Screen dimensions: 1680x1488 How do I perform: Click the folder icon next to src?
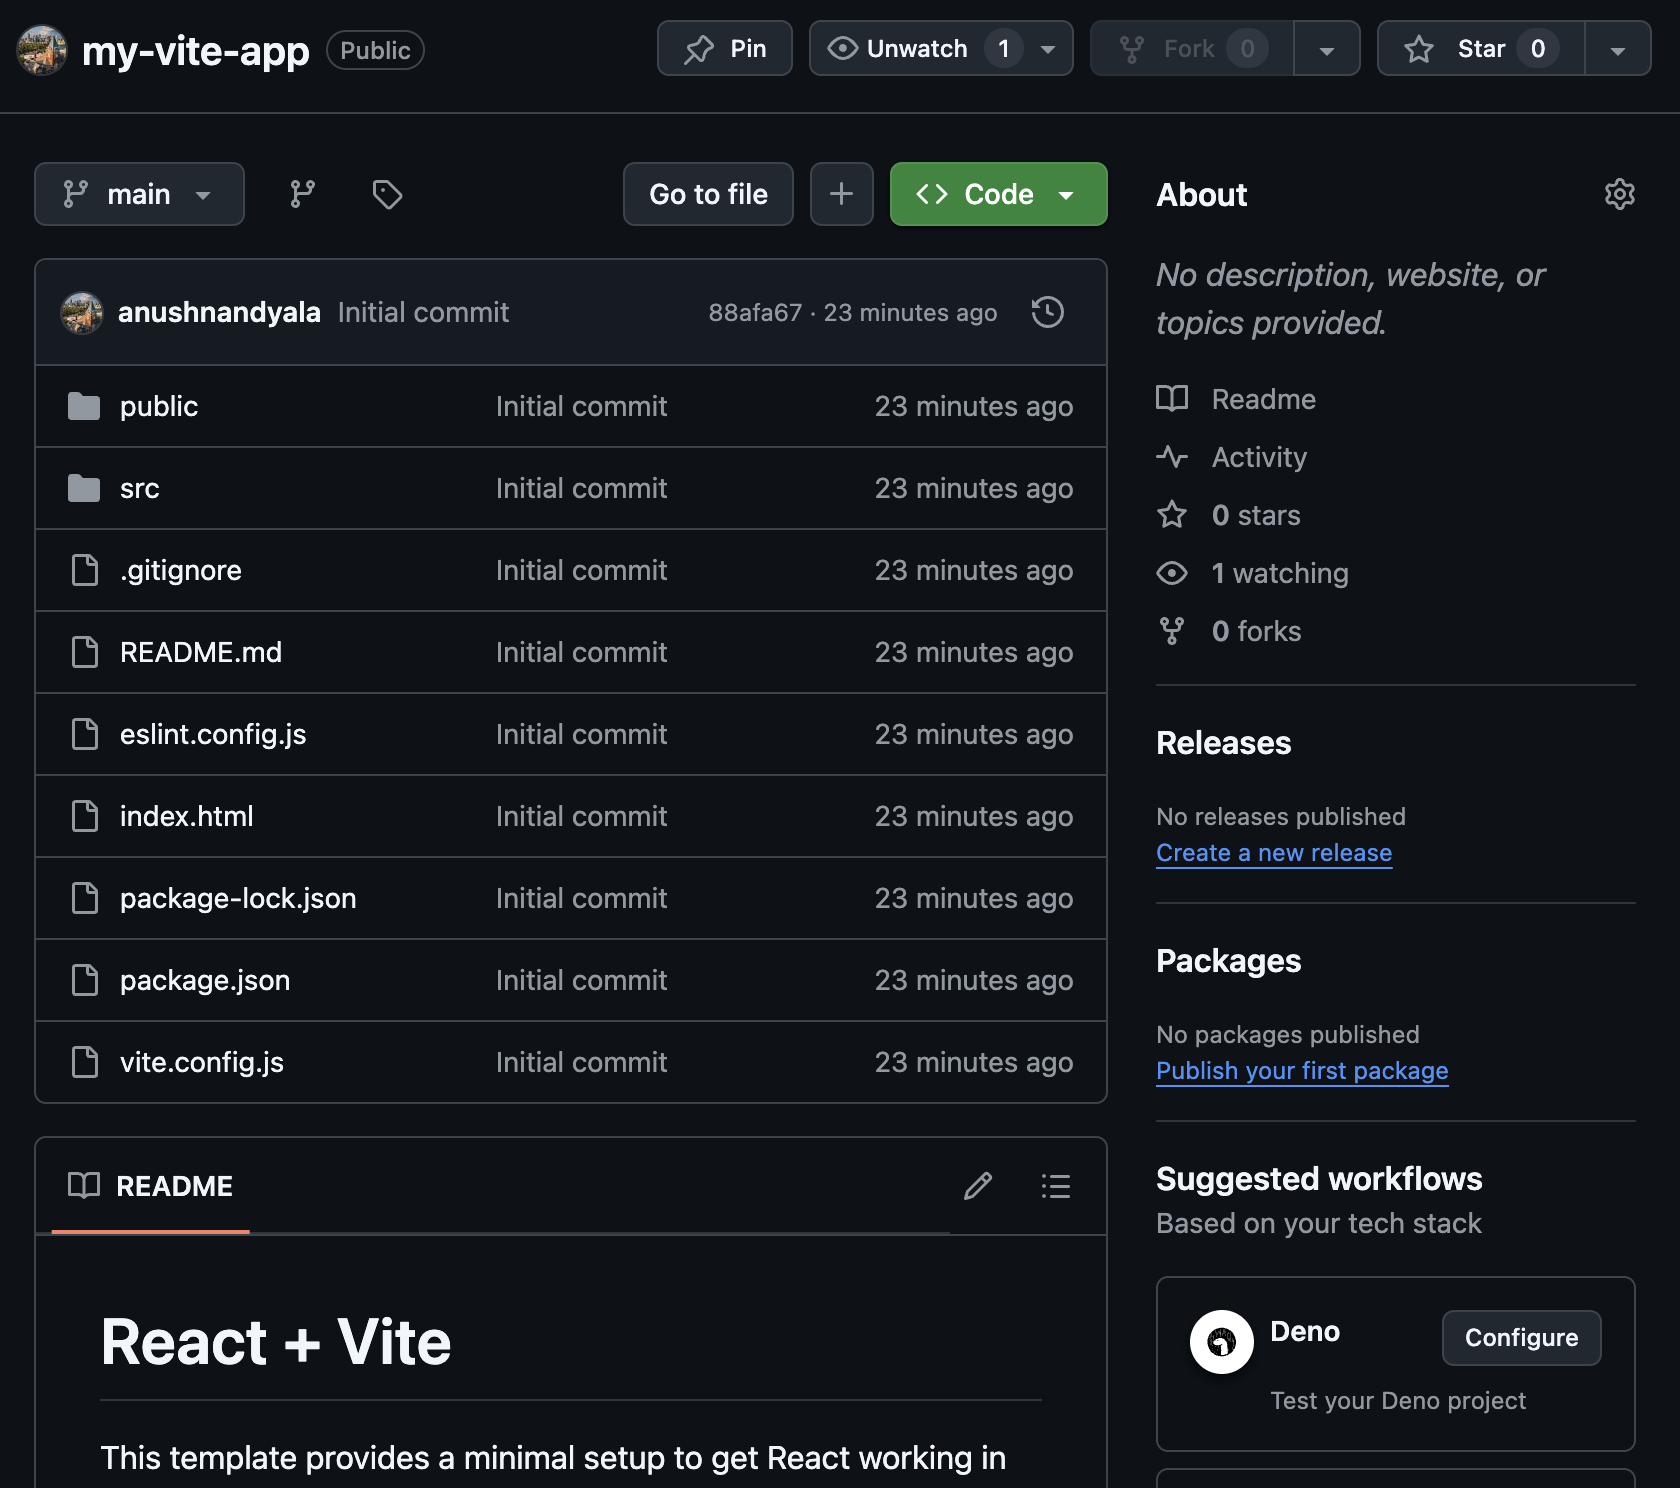[x=84, y=488]
